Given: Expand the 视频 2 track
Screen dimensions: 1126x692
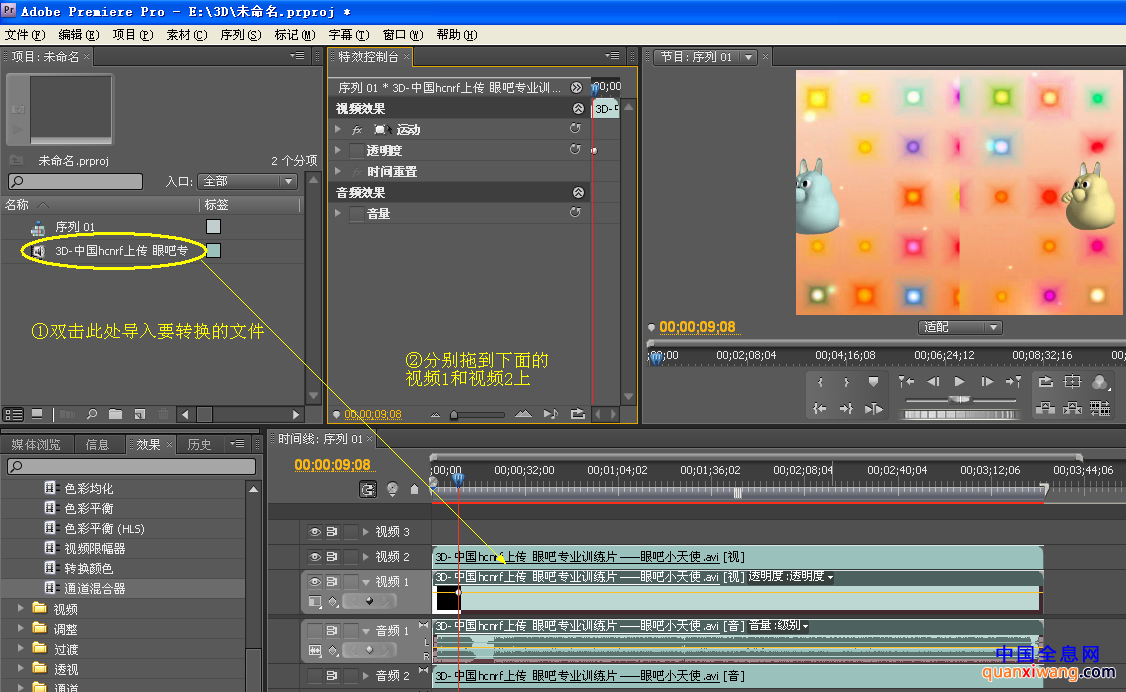Looking at the screenshot, I should pos(366,556).
